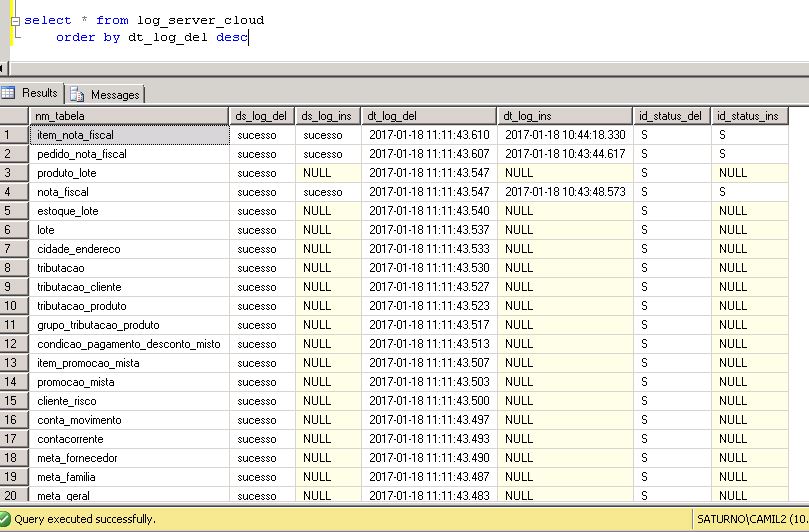Image resolution: width=809 pixels, height=532 pixels.
Task: Select the ds_log_del column header
Action: click(x=262, y=116)
